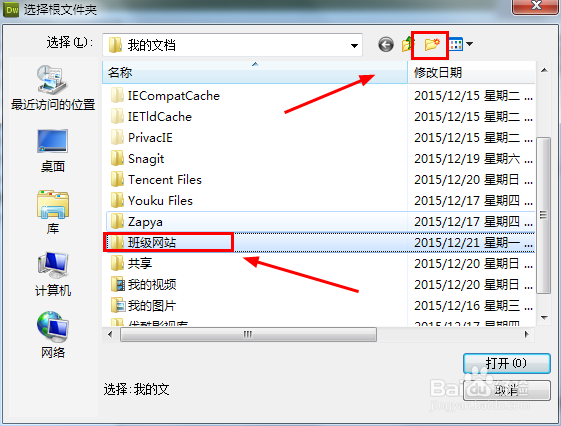The width and height of the screenshot is (561, 426).
Task: Go to Desktop (桌面) in sidebar
Action: 53,151
